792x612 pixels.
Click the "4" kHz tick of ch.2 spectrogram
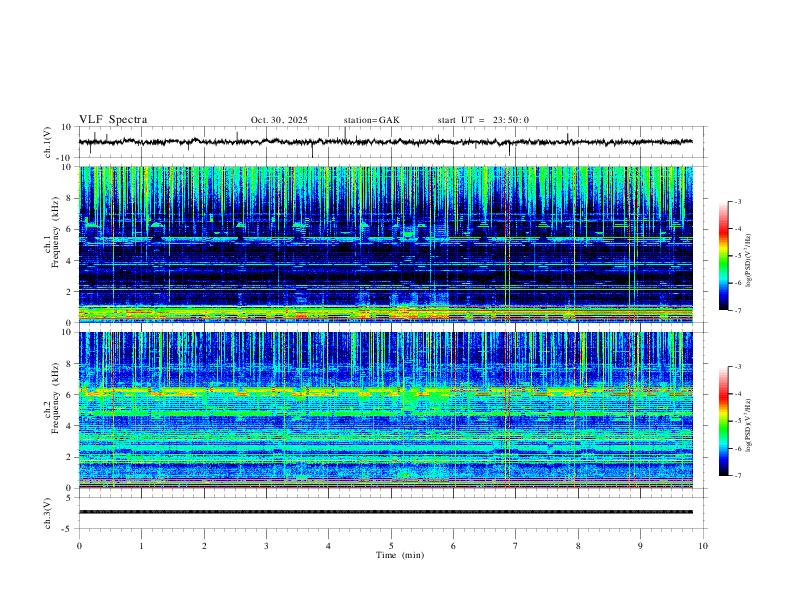(x=69, y=426)
